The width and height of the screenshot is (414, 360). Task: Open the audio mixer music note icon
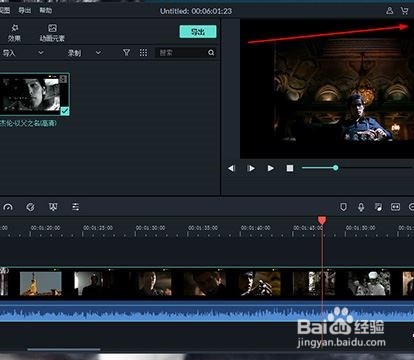[378, 207]
